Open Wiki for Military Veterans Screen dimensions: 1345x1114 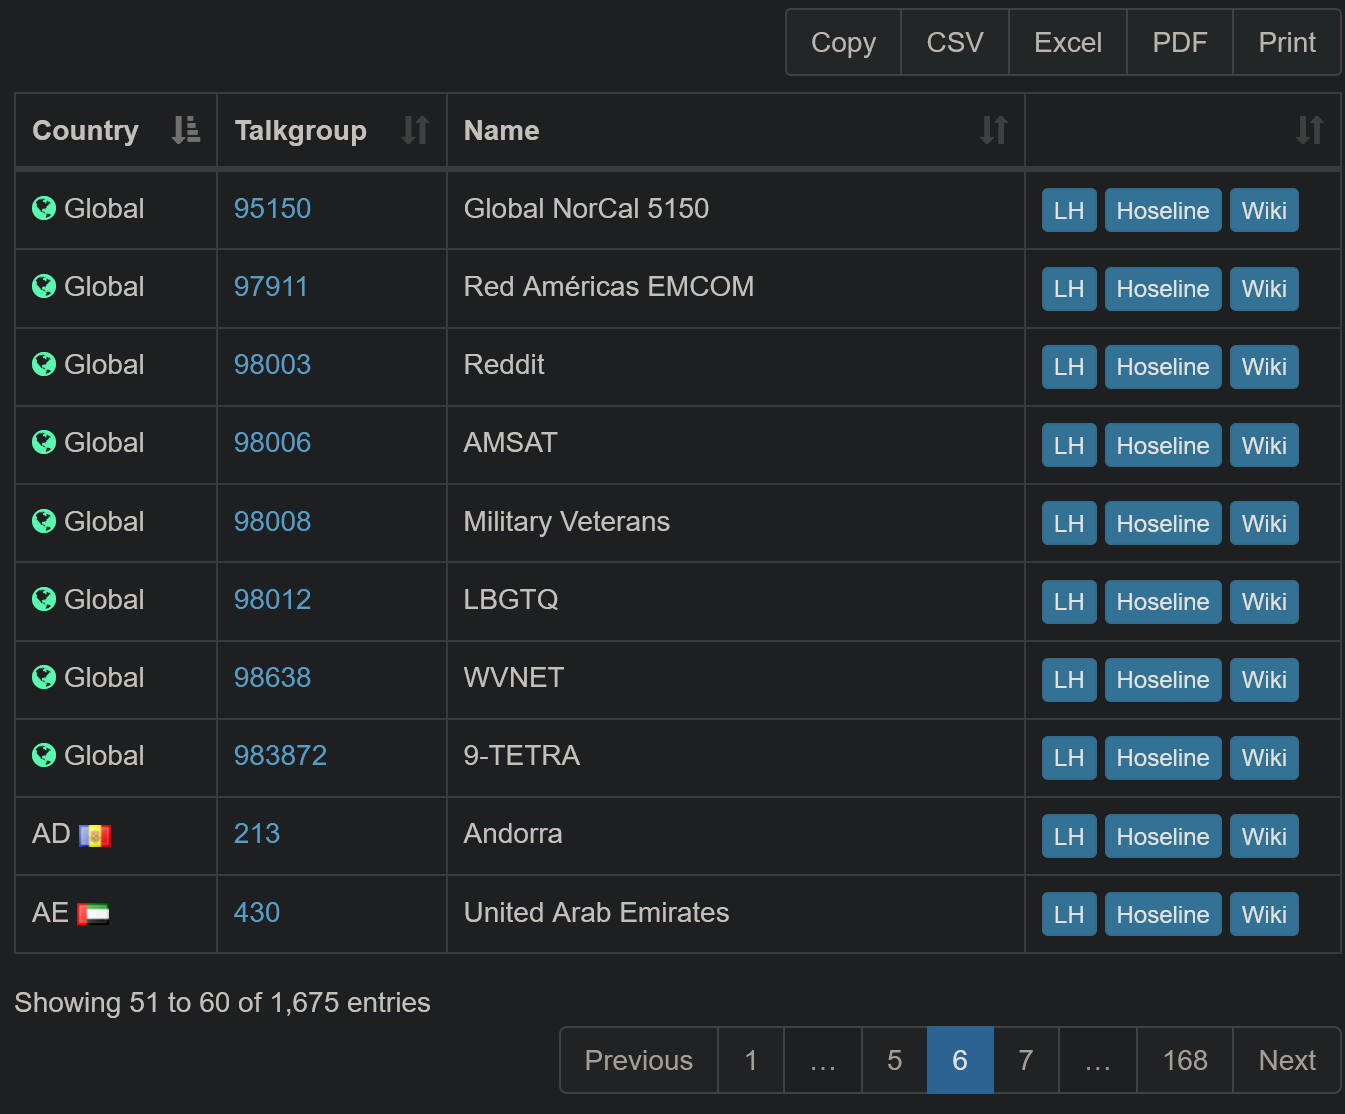pyautogui.click(x=1263, y=524)
